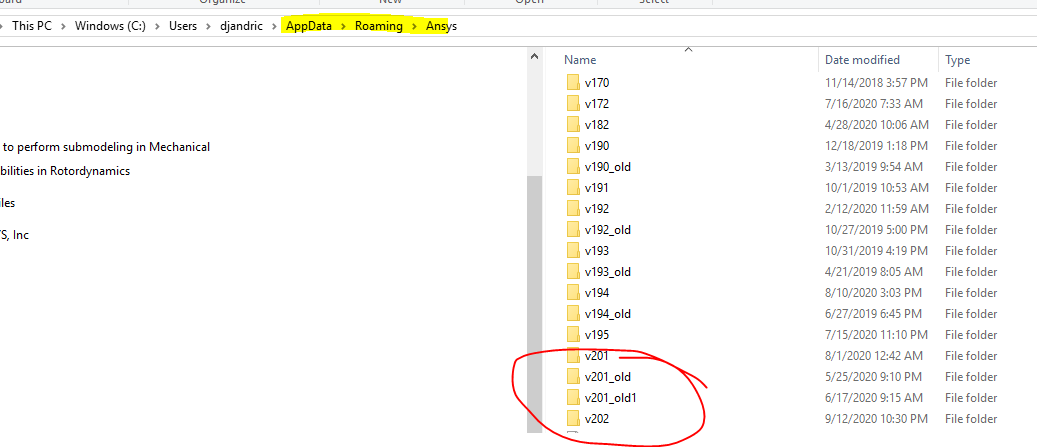Select the v201_old1 folder icon
This screenshot has height=447, width=1037.
(573, 397)
